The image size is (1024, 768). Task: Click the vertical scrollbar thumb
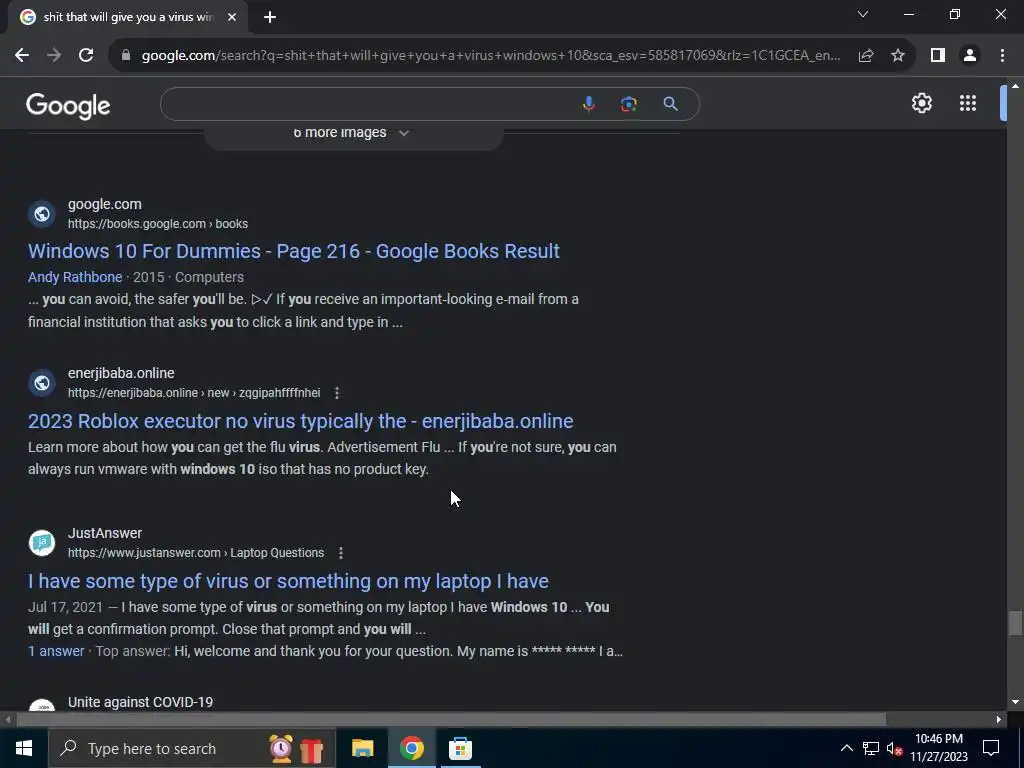point(1014,622)
